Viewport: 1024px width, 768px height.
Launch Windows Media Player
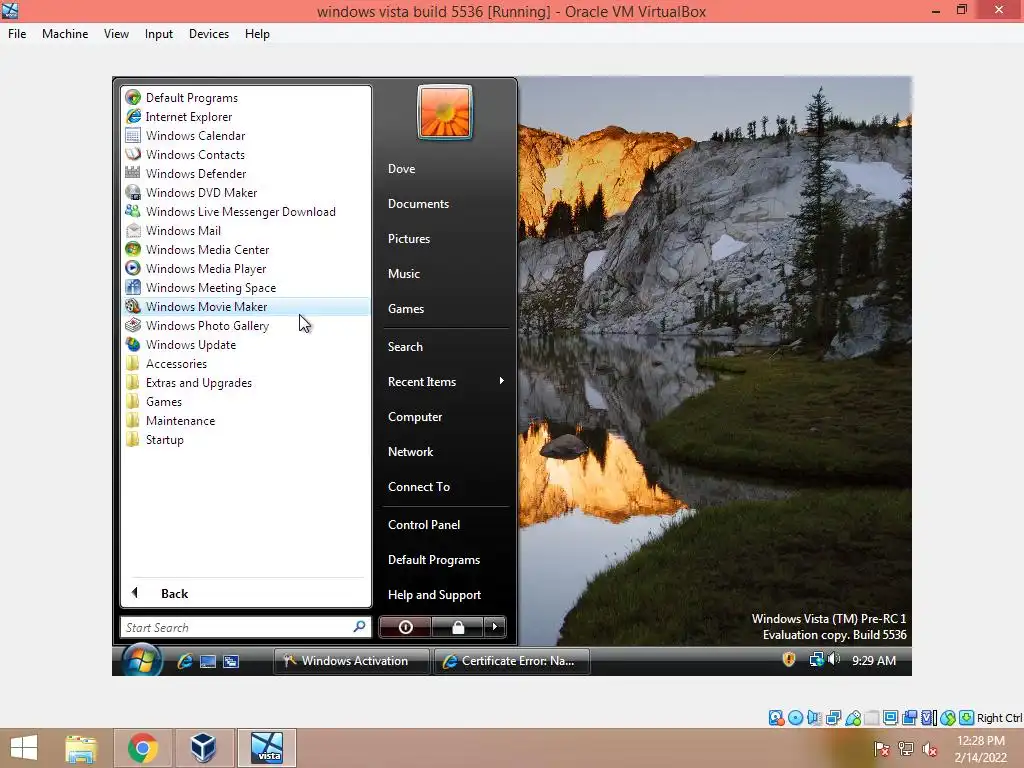click(246, 268)
